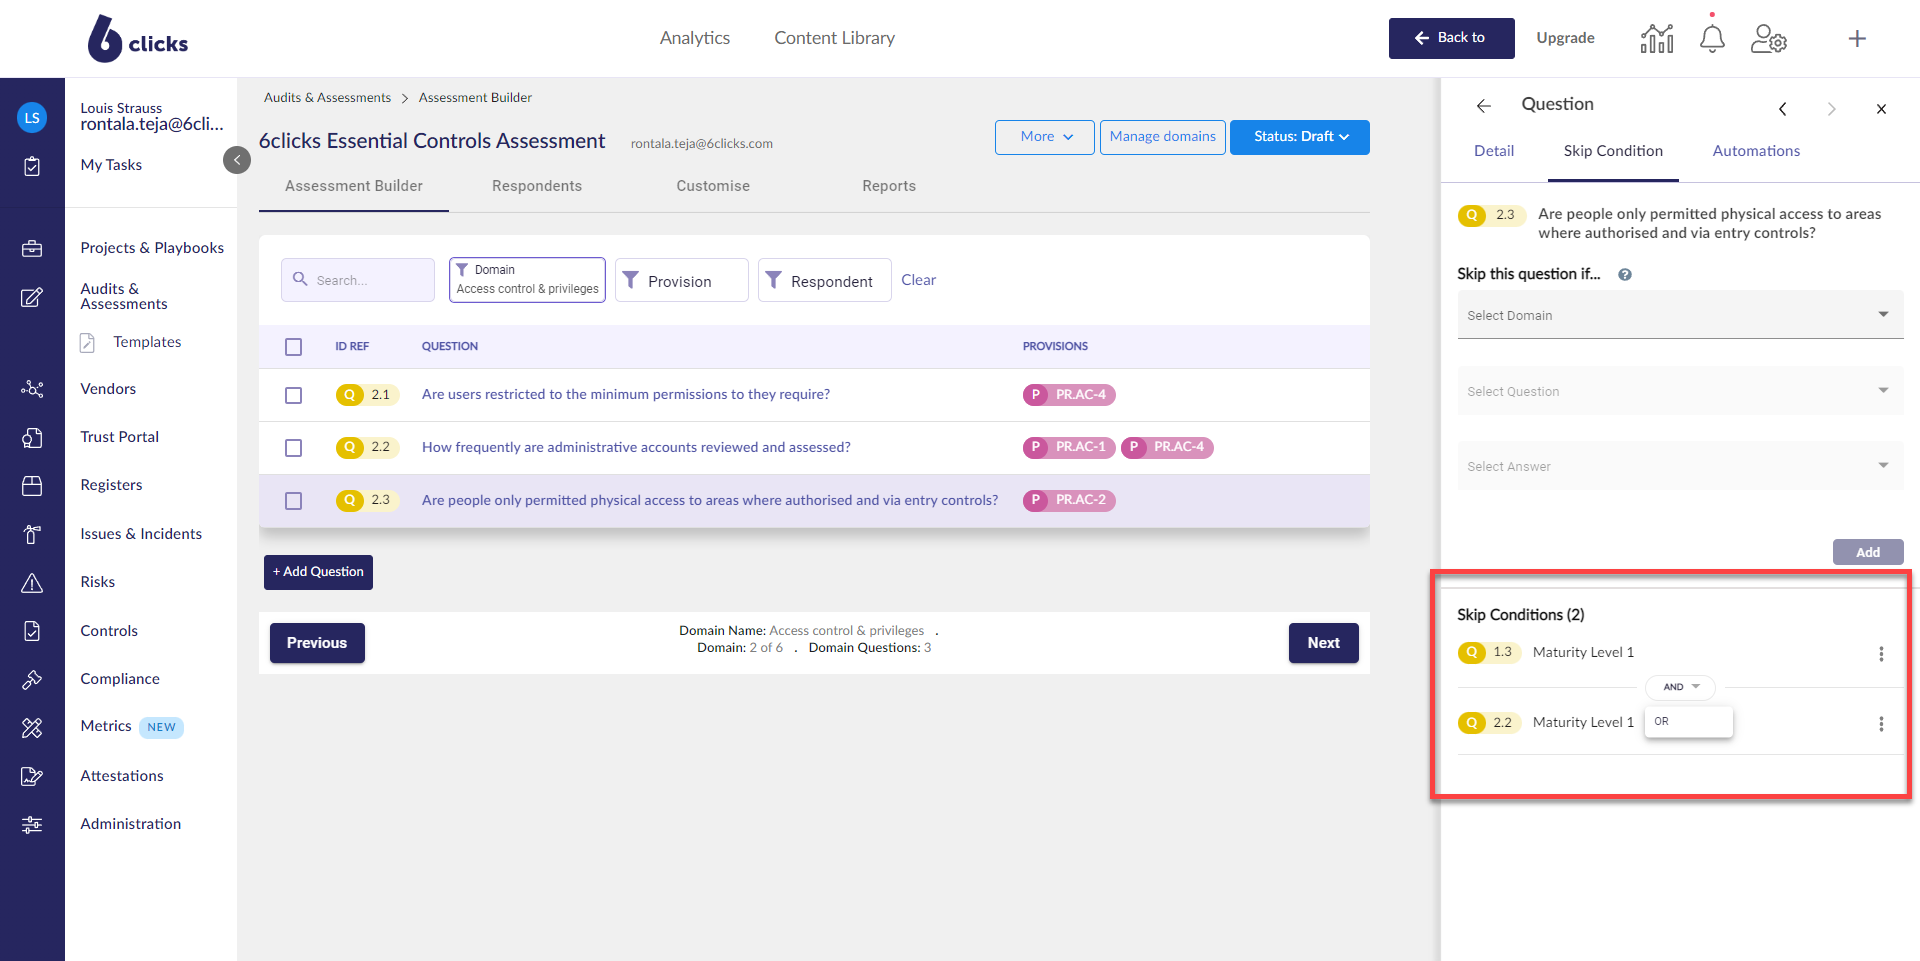Image resolution: width=1920 pixels, height=961 pixels.
Task: Open options menu for condition 2.2
Action: (x=1881, y=724)
